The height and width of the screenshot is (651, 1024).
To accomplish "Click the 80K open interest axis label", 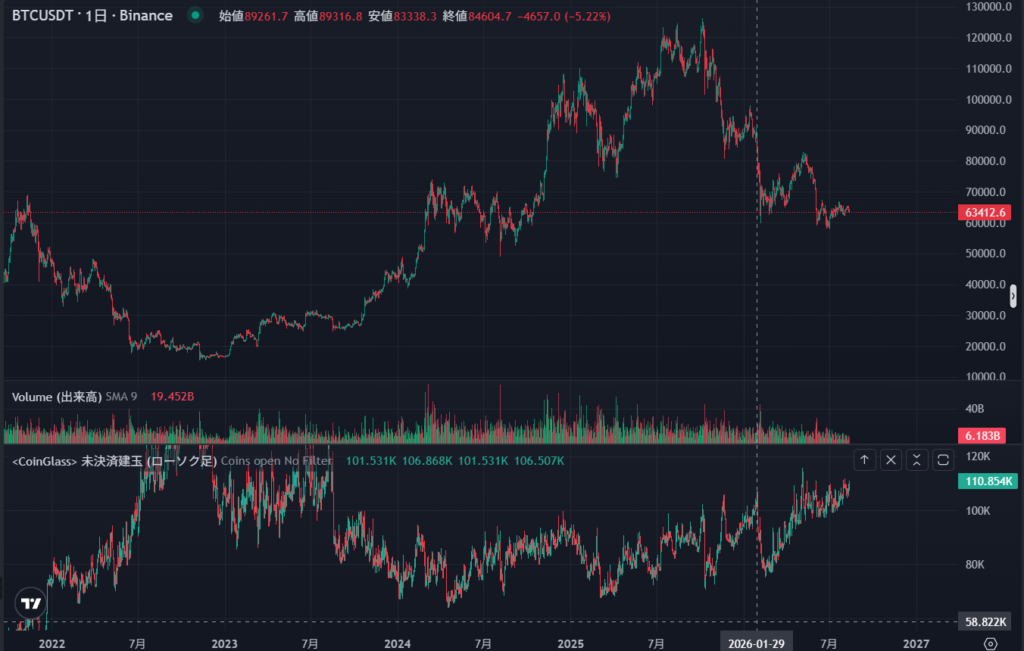I will pos(975,565).
